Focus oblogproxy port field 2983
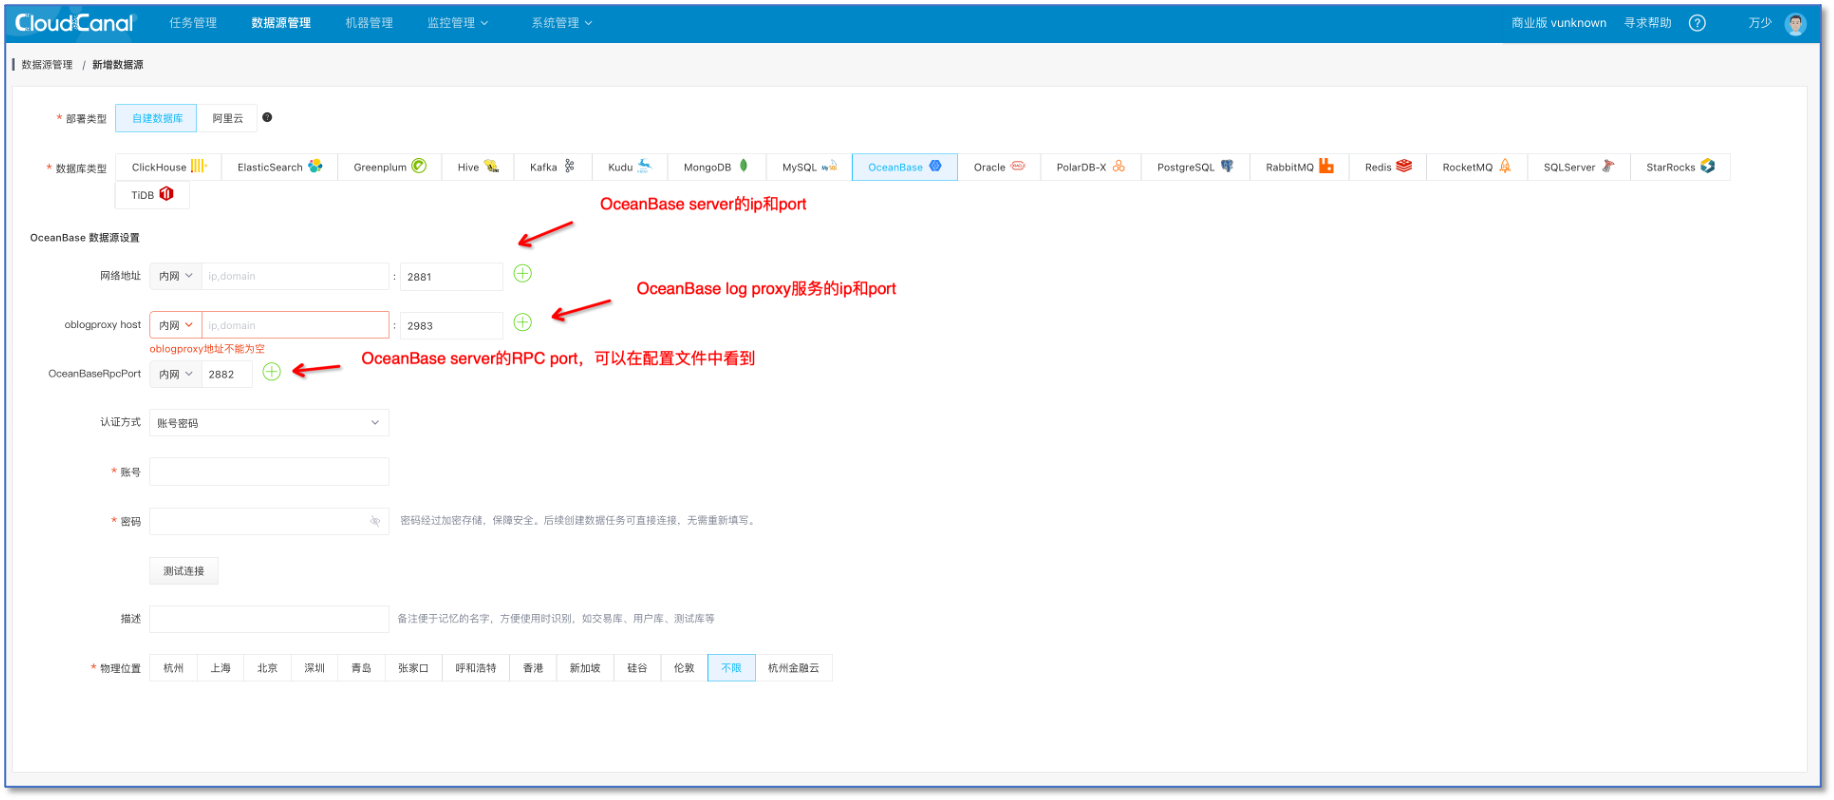Screen dimensions: 1834x800 tap(451, 326)
